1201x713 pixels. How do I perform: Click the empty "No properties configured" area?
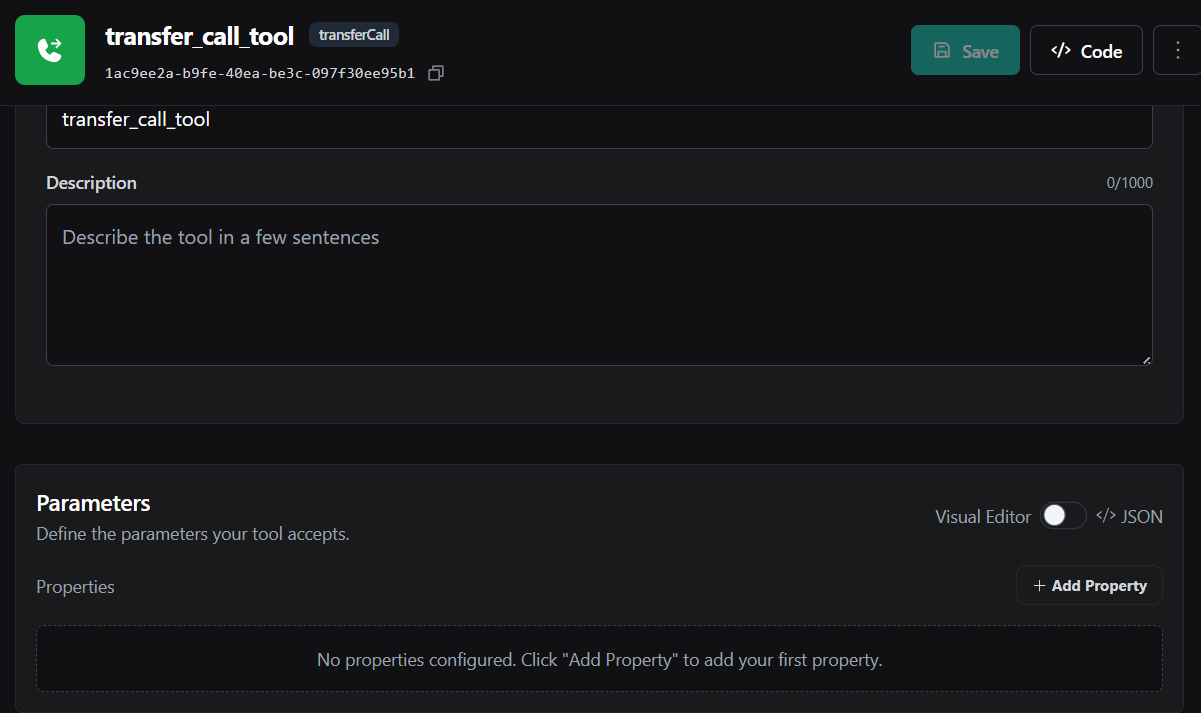point(599,660)
